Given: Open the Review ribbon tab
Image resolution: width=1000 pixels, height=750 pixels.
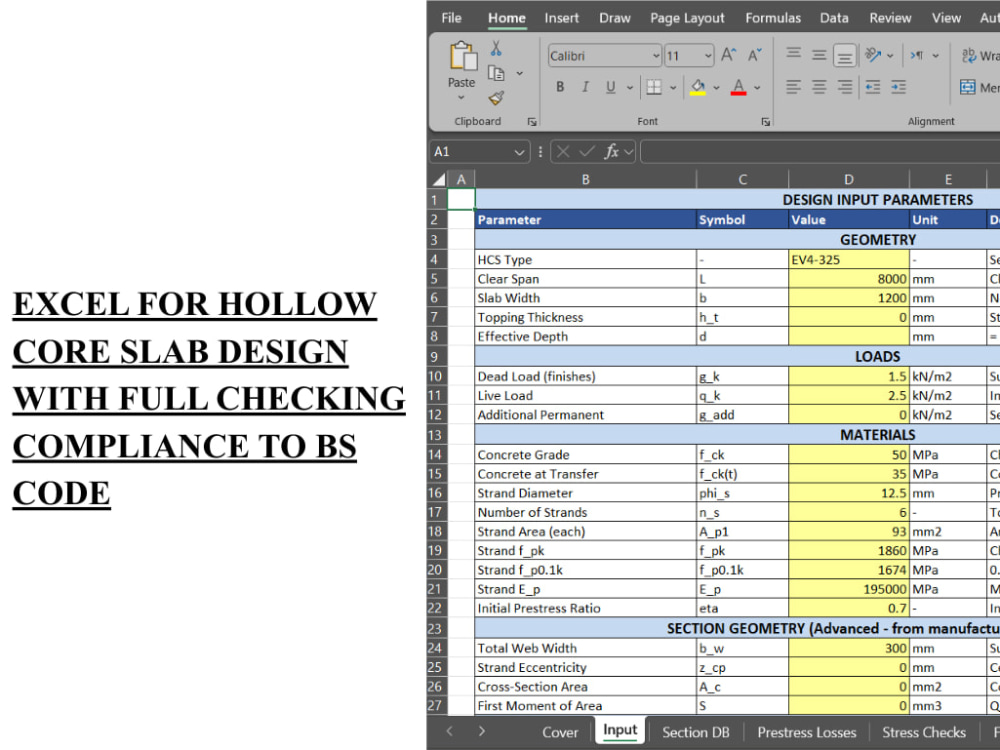Looking at the screenshot, I should pos(890,18).
